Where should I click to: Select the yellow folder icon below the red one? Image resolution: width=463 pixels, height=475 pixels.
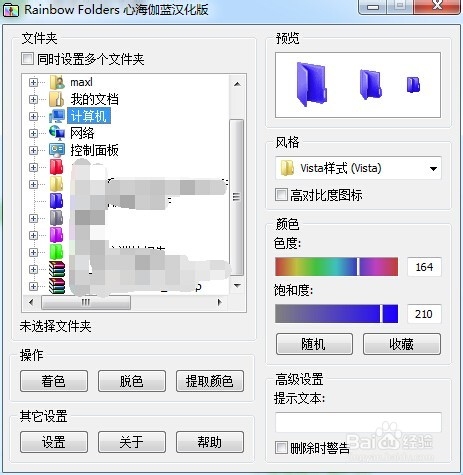(x=56, y=184)
